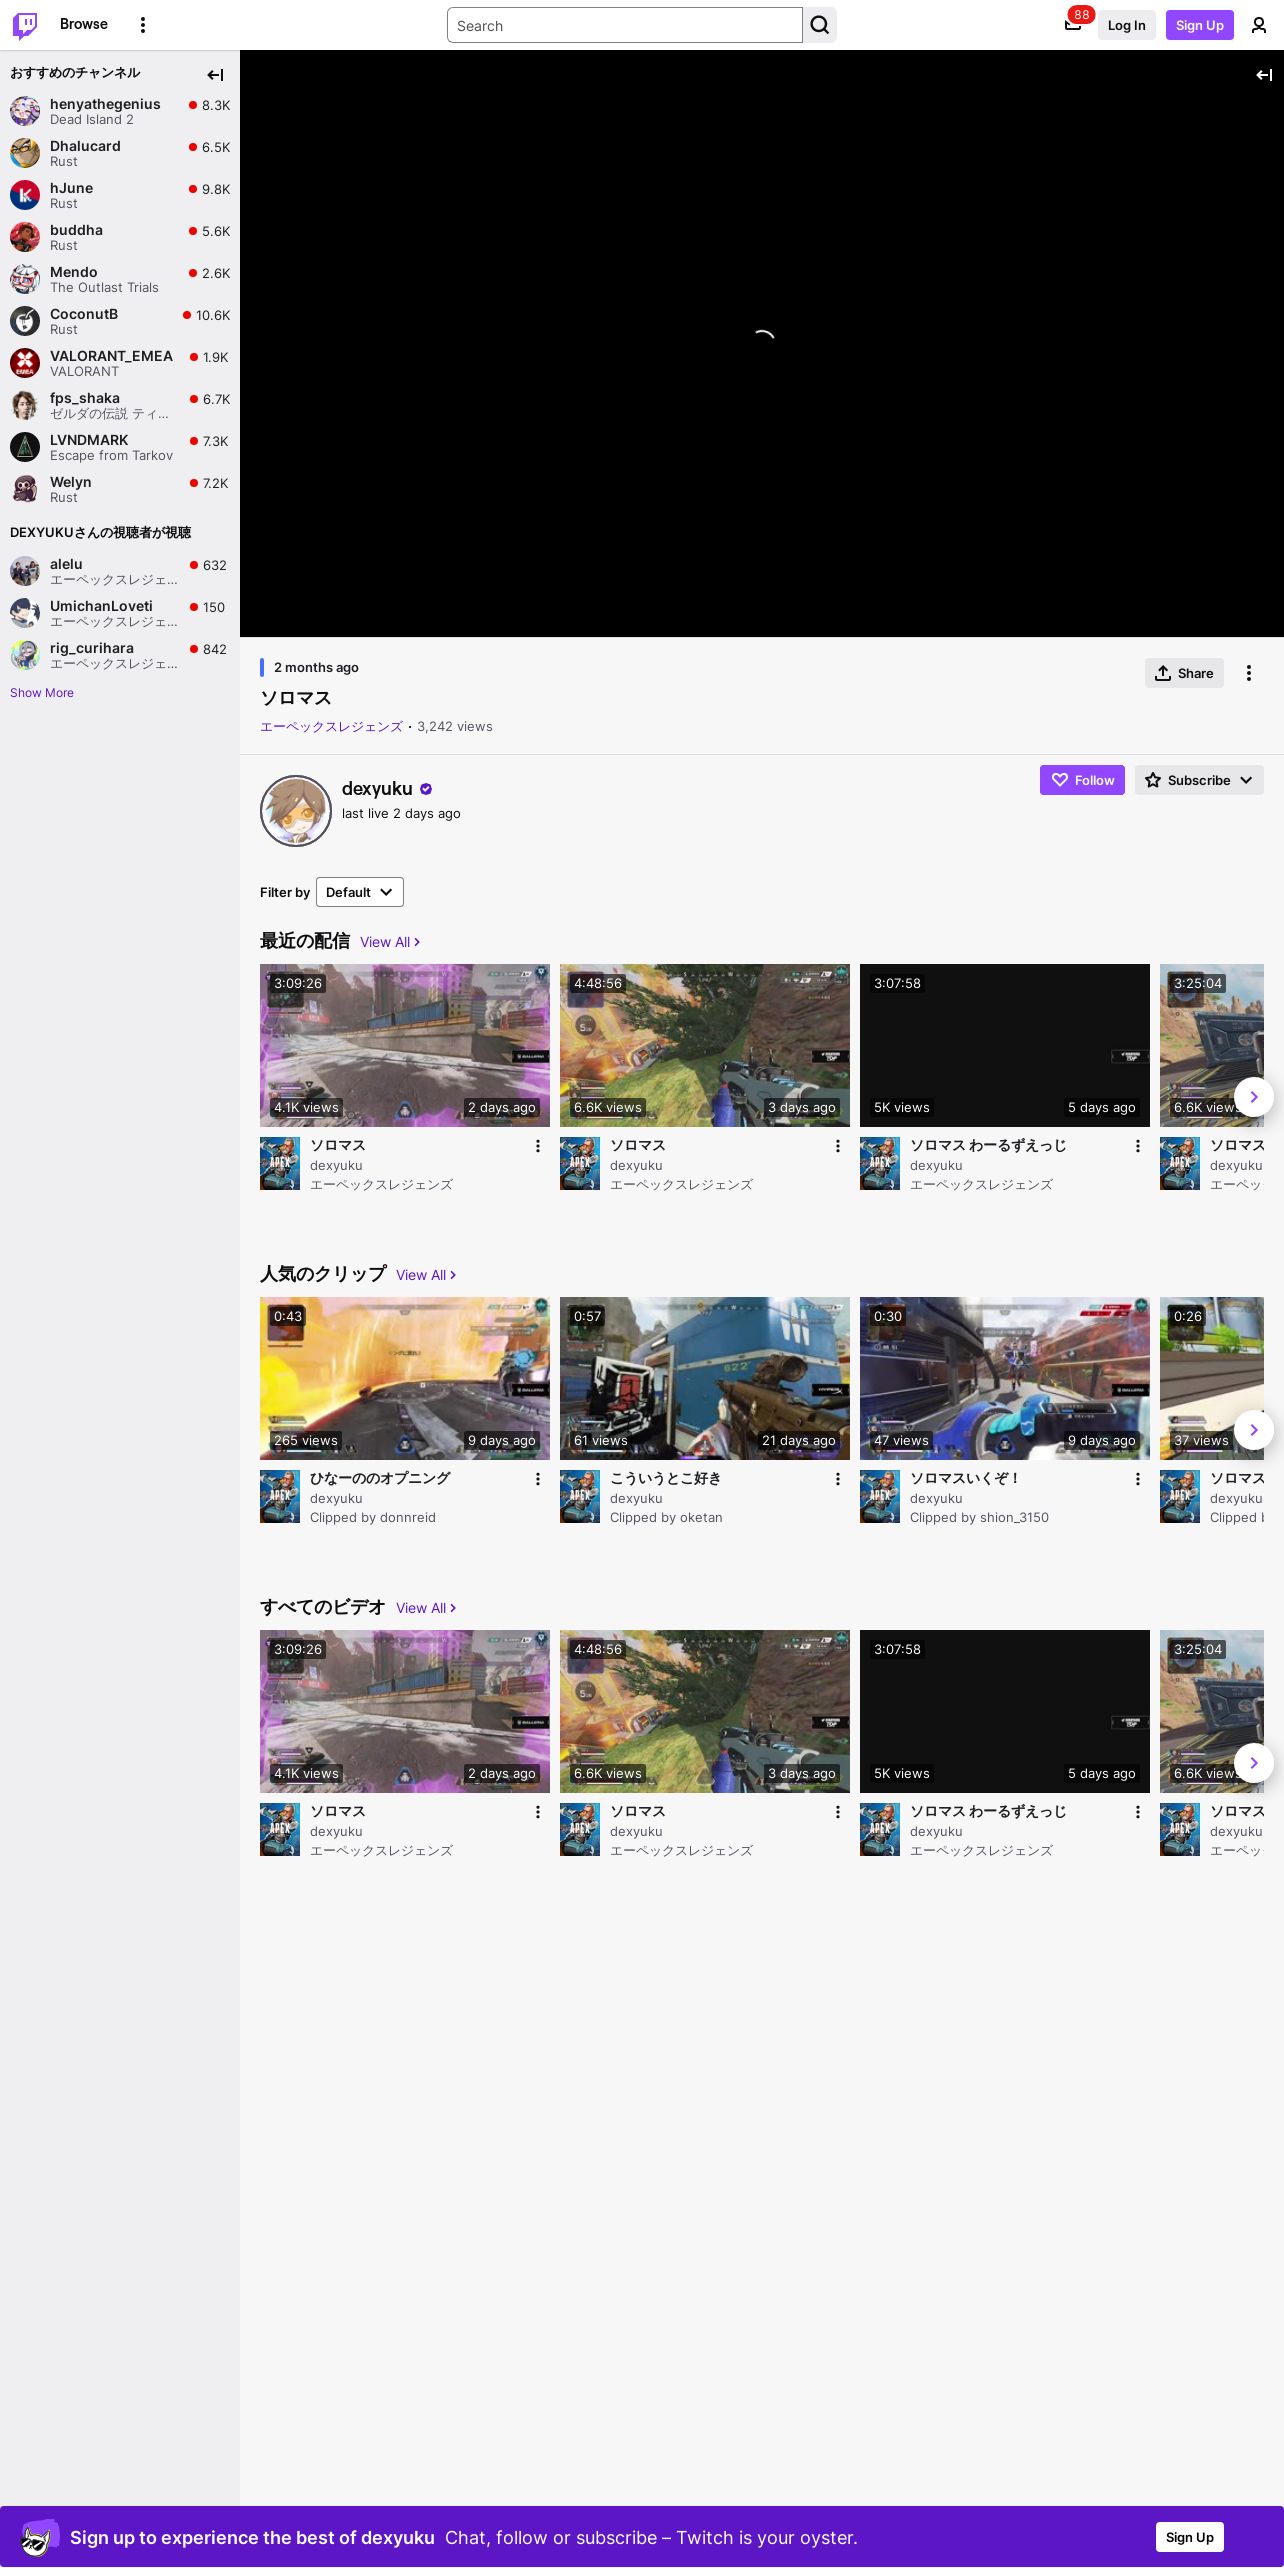Open the 4:48:56 video thumbnail in 最近の配信
Screen dimensions: 1284x2568
click(705, 1045)
